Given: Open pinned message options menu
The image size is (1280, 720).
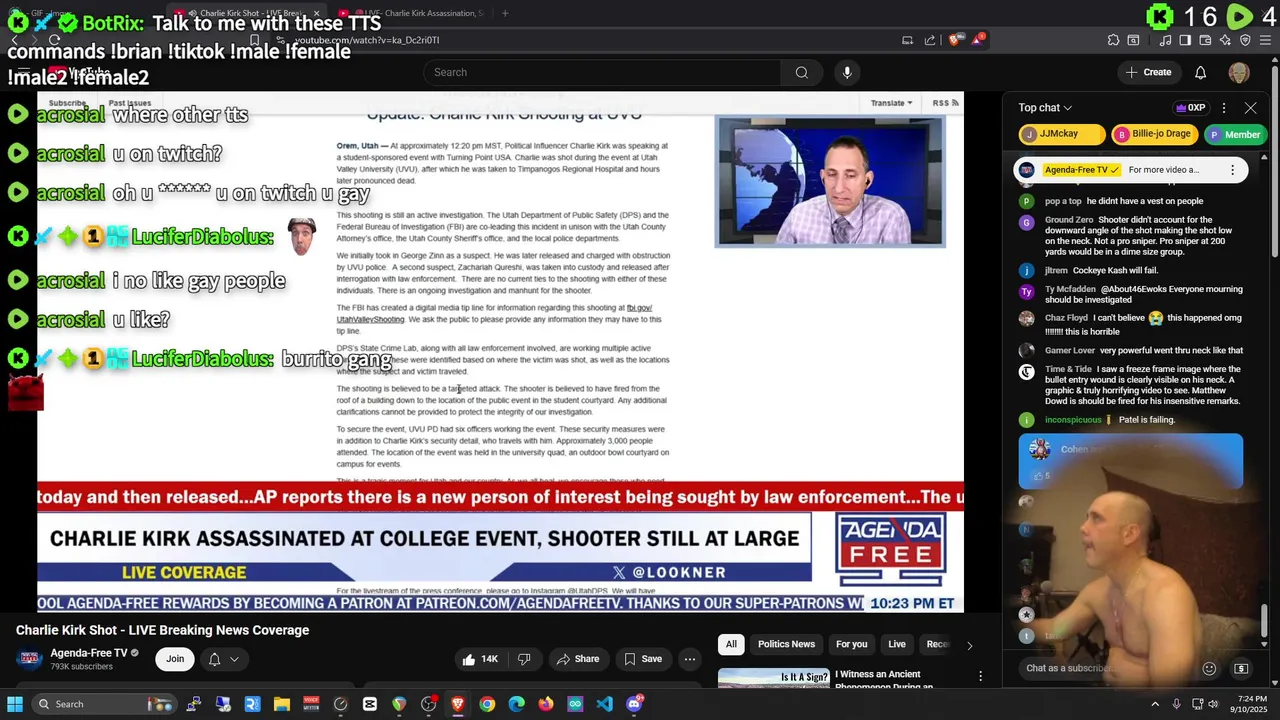Looking at the screenshot, I should click(1232, 170).
